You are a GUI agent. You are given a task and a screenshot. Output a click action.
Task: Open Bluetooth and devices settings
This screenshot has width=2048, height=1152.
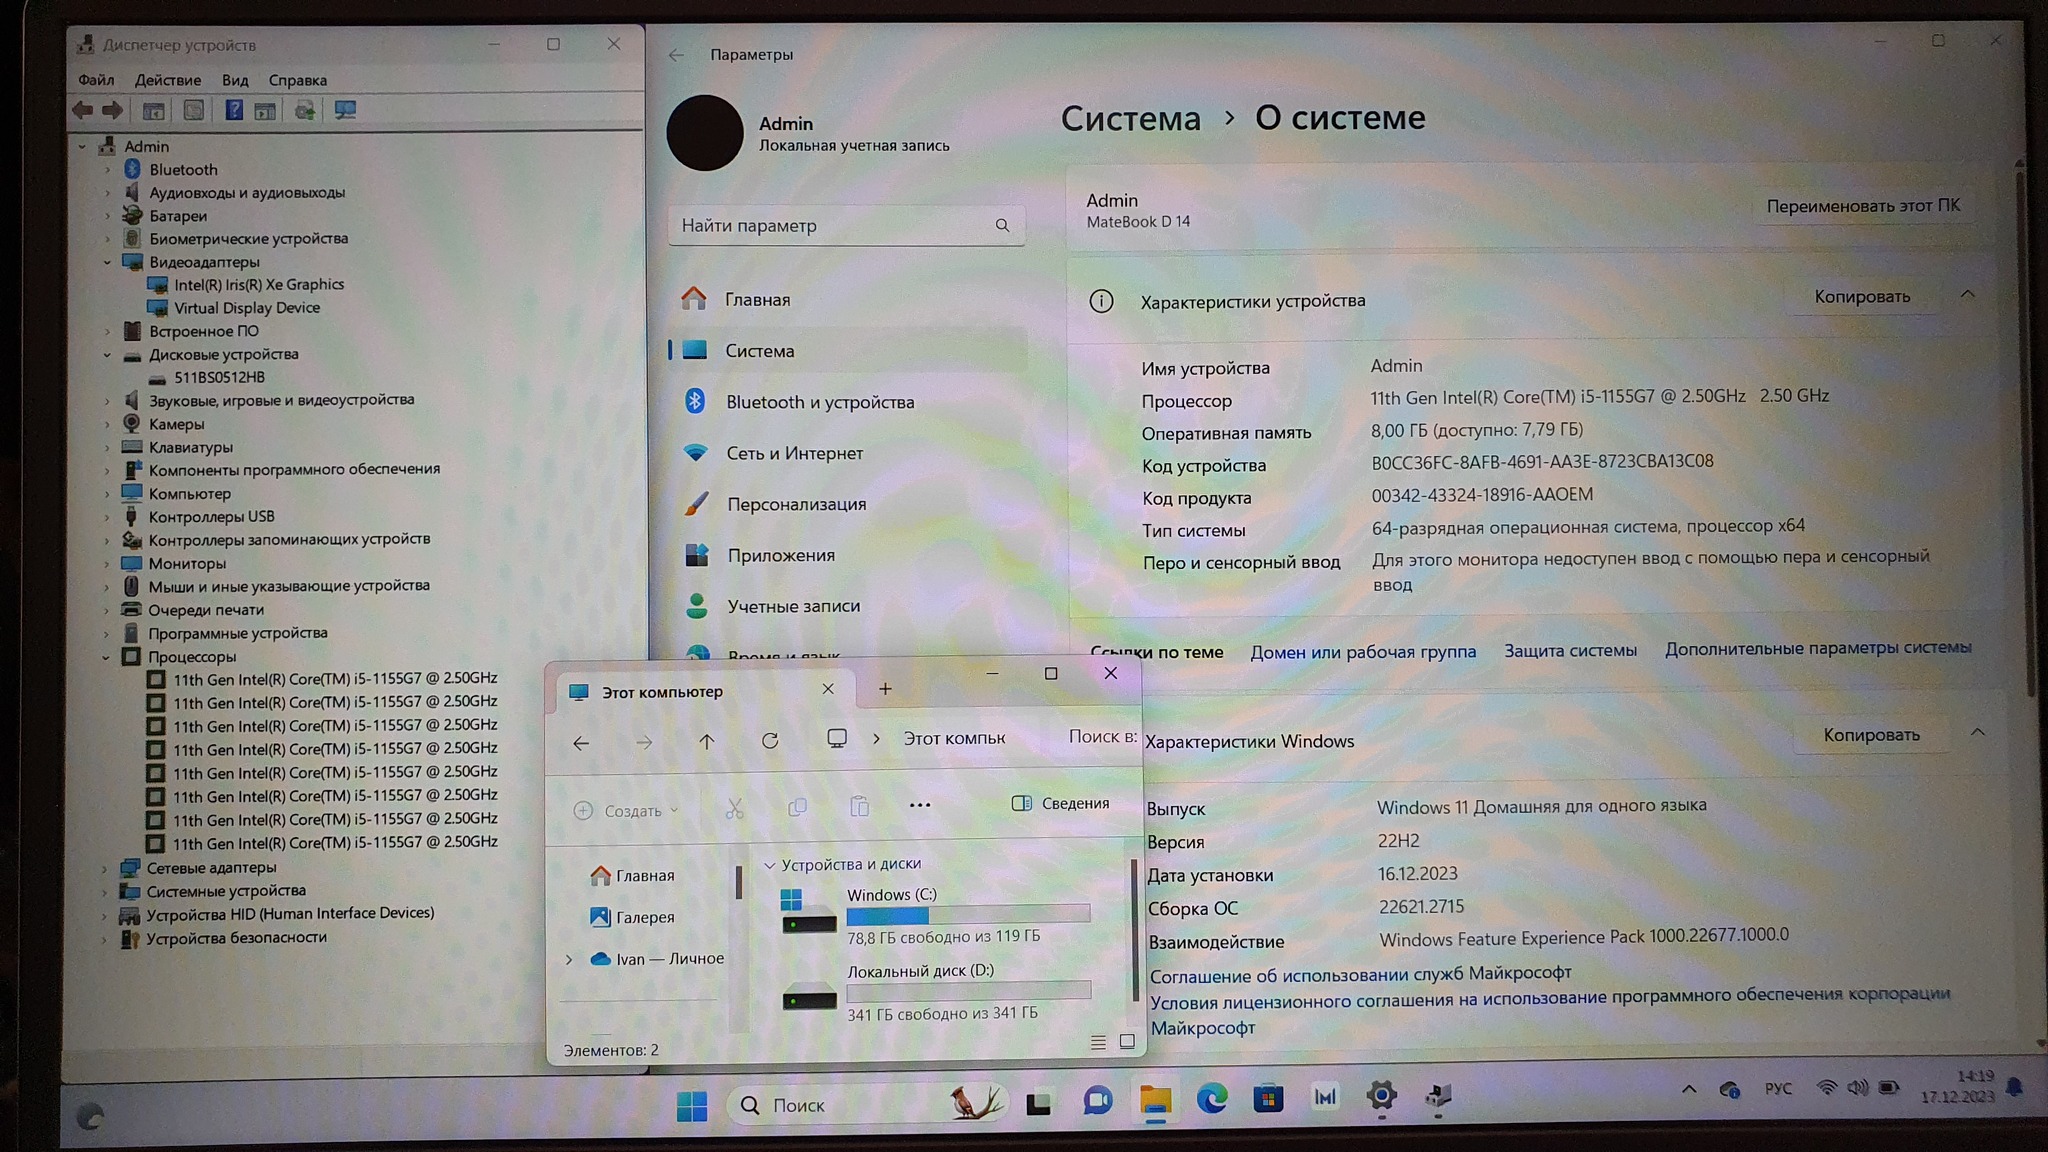click(x=819, y=402)
